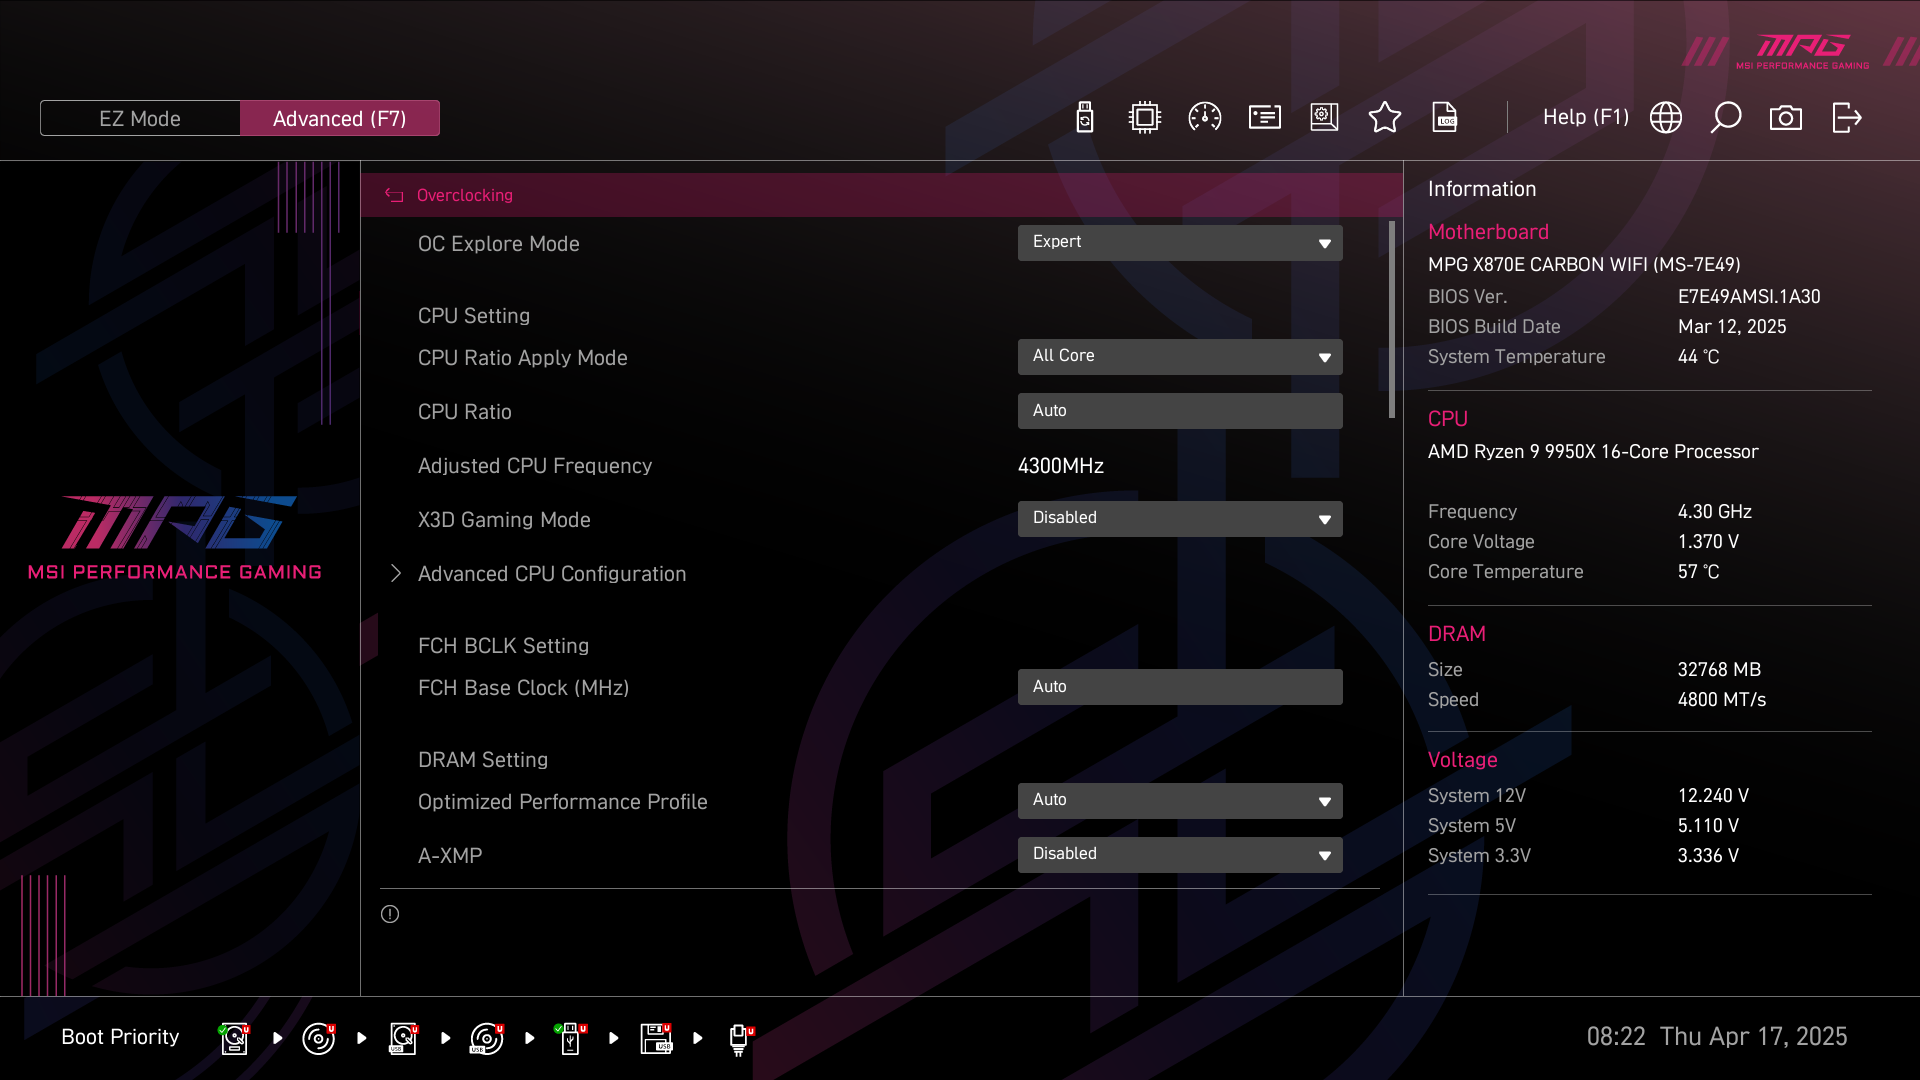This screenshot has width=1920, height=1080.
Task: Click the exit door icon
Action: (1846, 118)
